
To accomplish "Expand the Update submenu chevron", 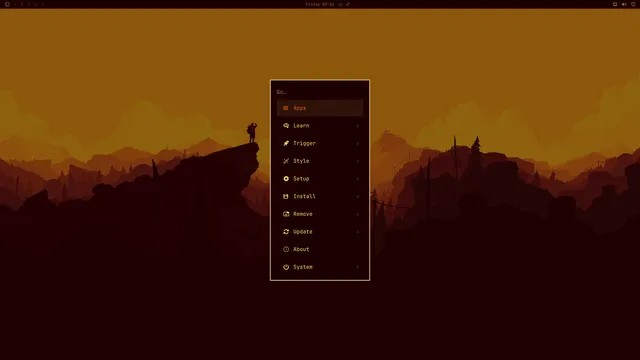I will [358, 232].
